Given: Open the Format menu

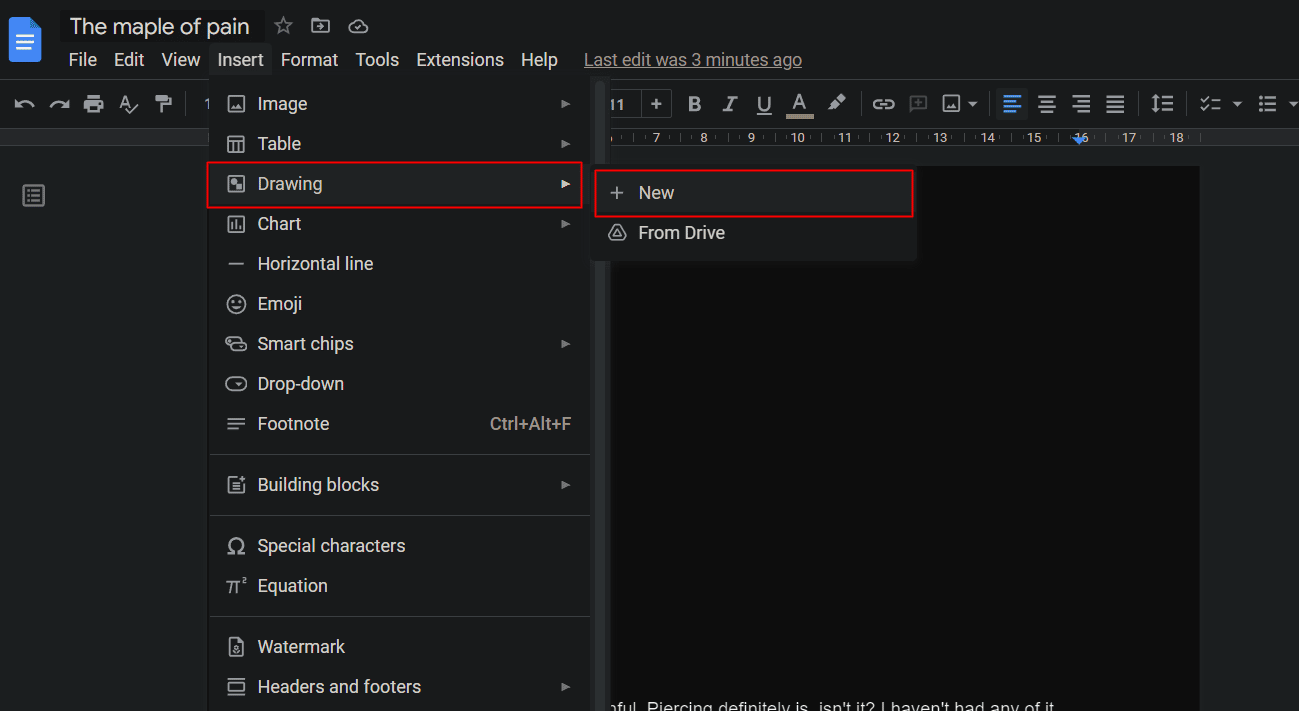Looking at the screenshot, I should coord(310,60).
